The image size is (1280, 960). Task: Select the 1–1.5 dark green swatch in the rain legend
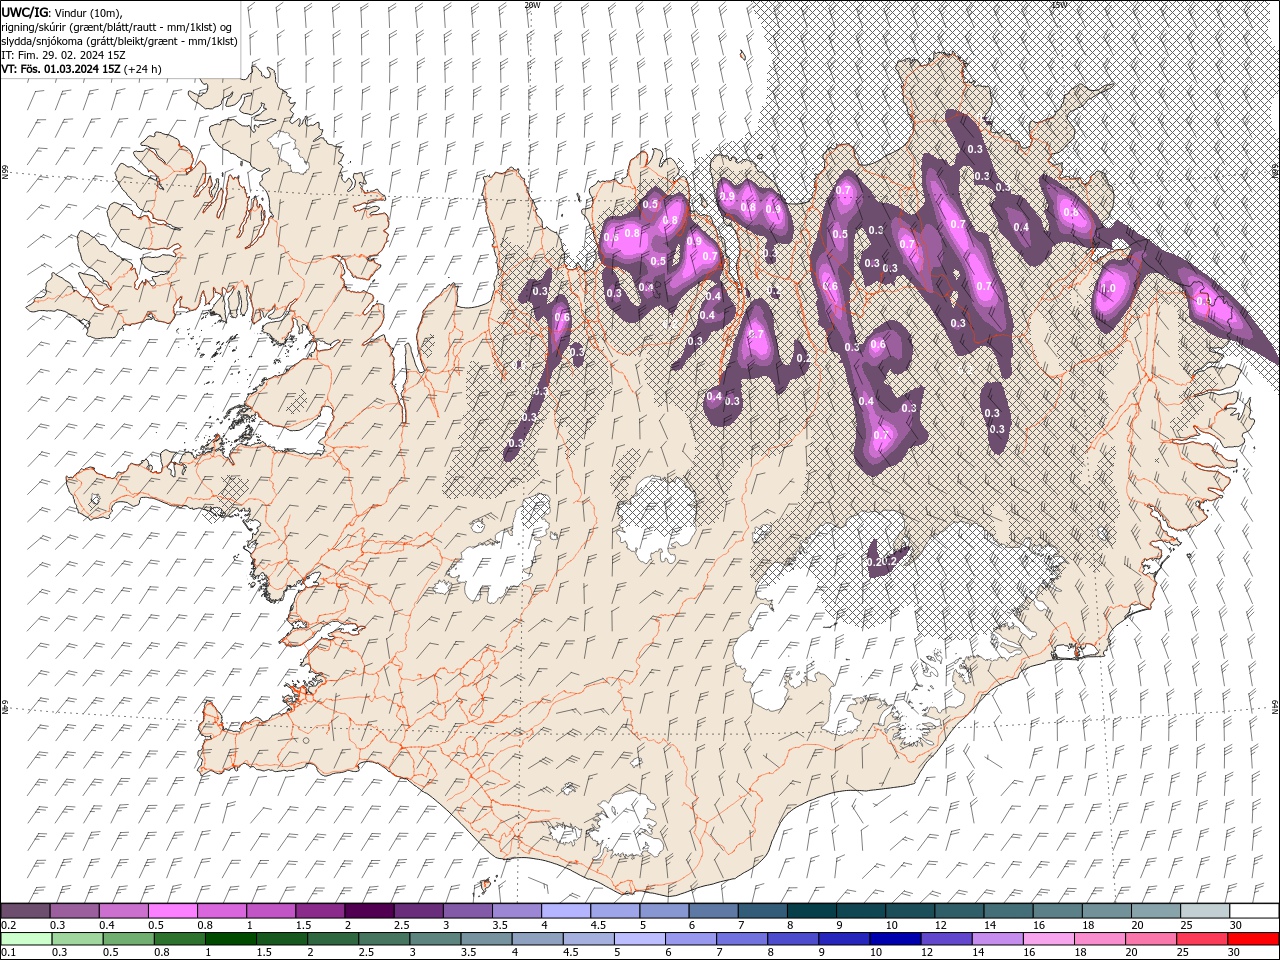coord(230,939)
